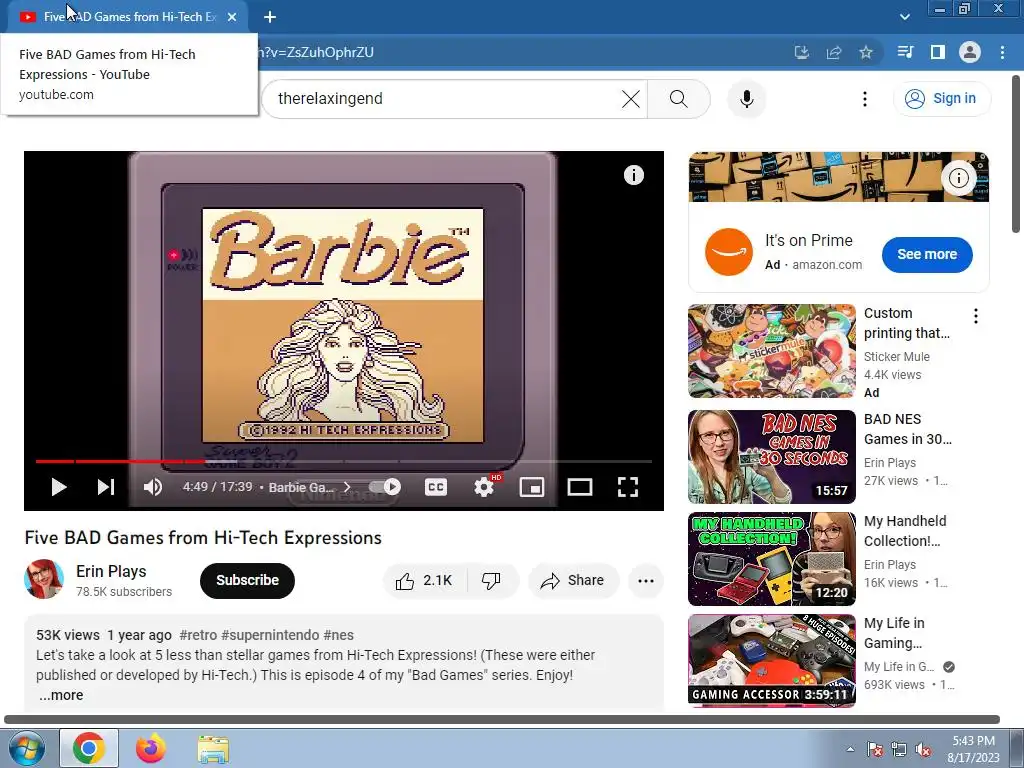
Task: Switch to theater mode
Action: click(x=580, y=487)
